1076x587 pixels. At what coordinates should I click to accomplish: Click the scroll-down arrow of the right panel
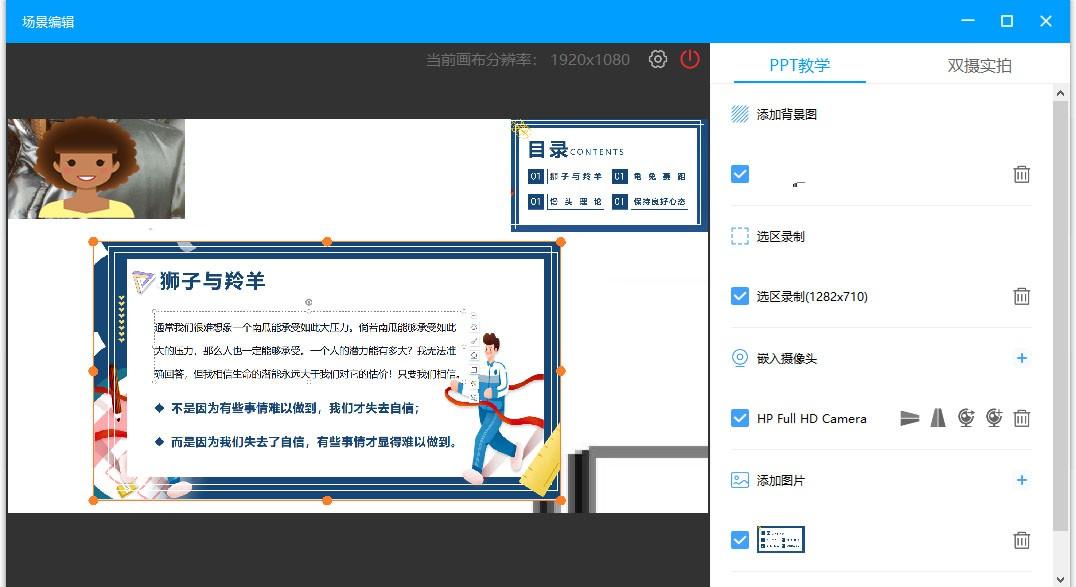click(1062, 578)
